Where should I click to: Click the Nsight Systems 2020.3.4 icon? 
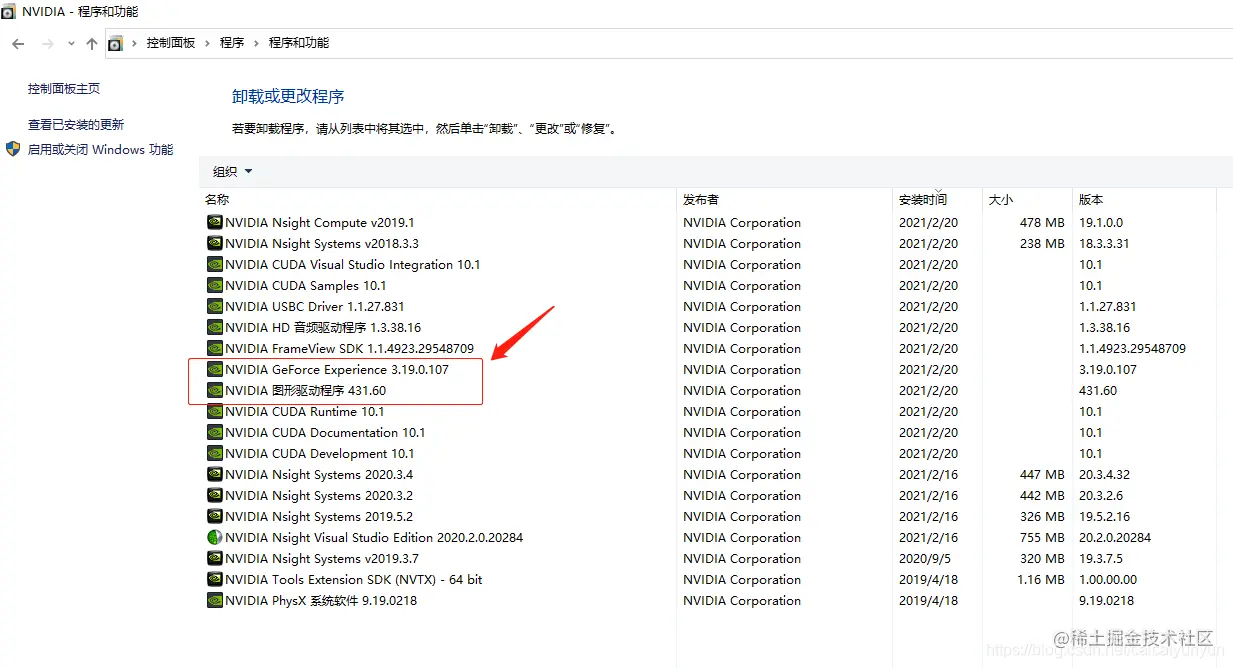click(214, 475)
